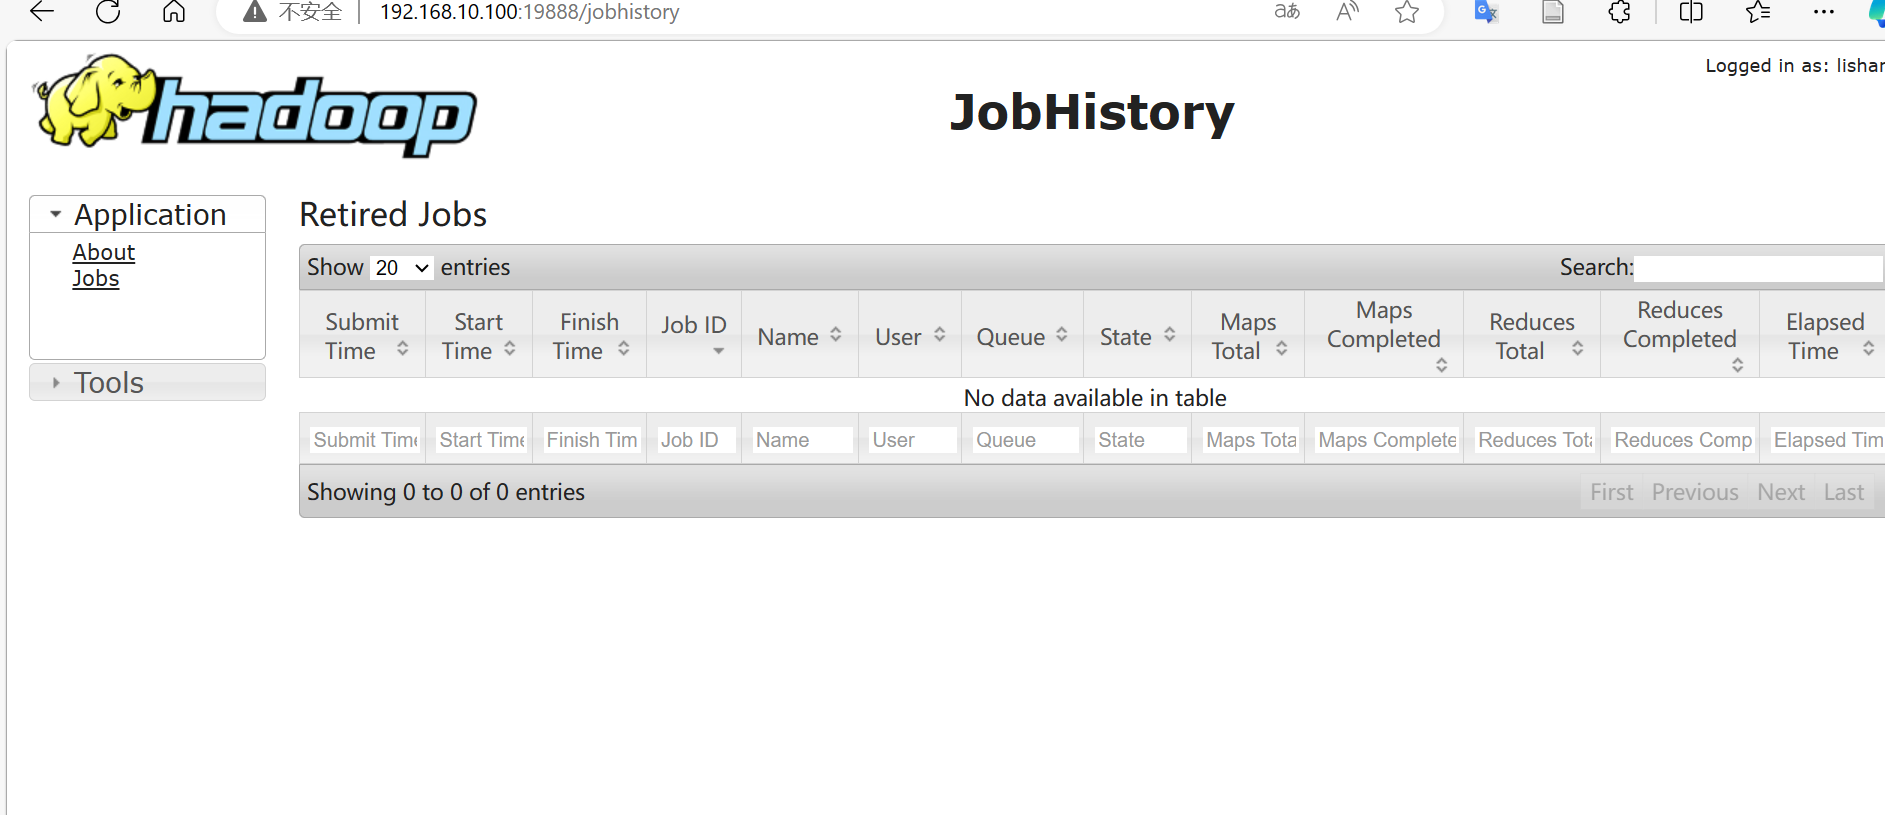Go to Last page of results

point(1843,492)
